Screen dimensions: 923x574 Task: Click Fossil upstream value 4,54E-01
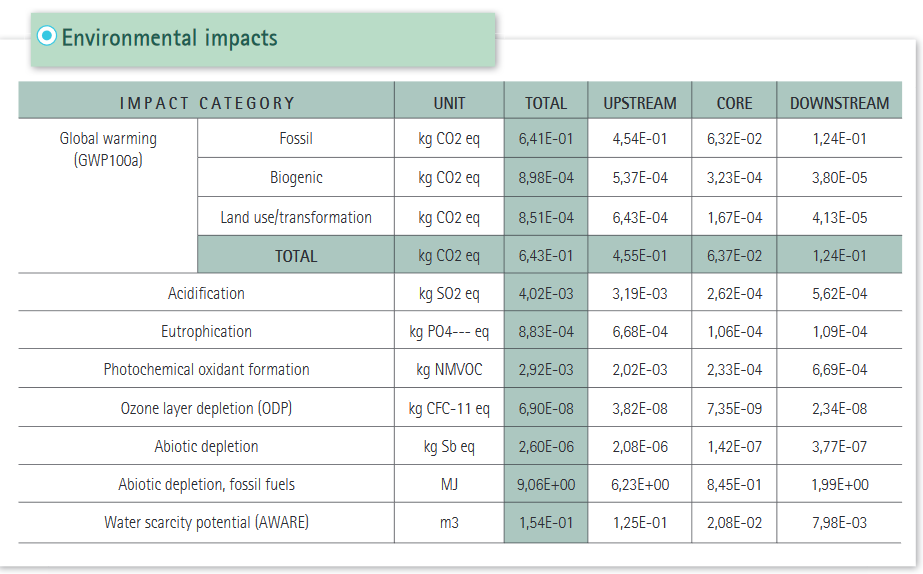[640, 138]
